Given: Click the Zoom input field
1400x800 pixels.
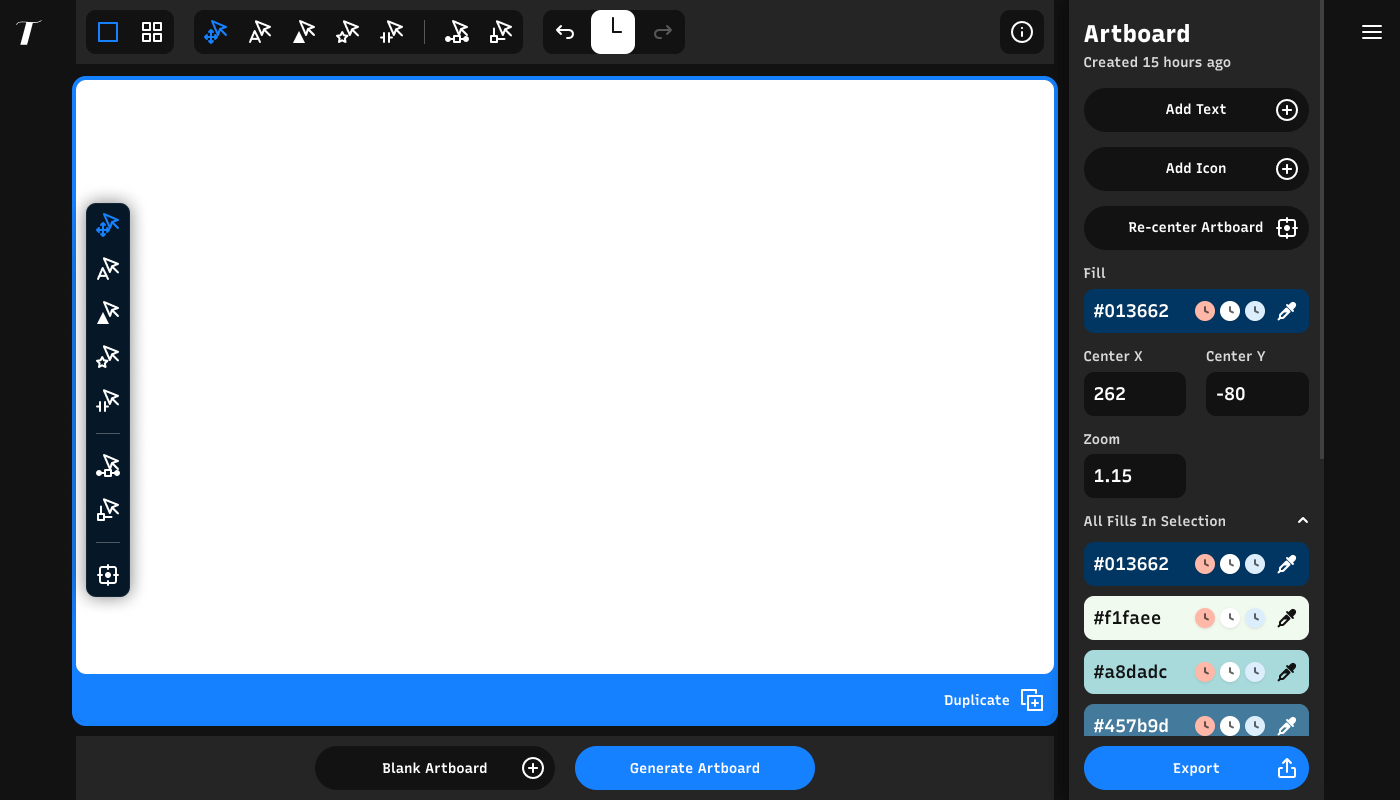Looking at the screenshot, I should click(x=1134, y=476).
